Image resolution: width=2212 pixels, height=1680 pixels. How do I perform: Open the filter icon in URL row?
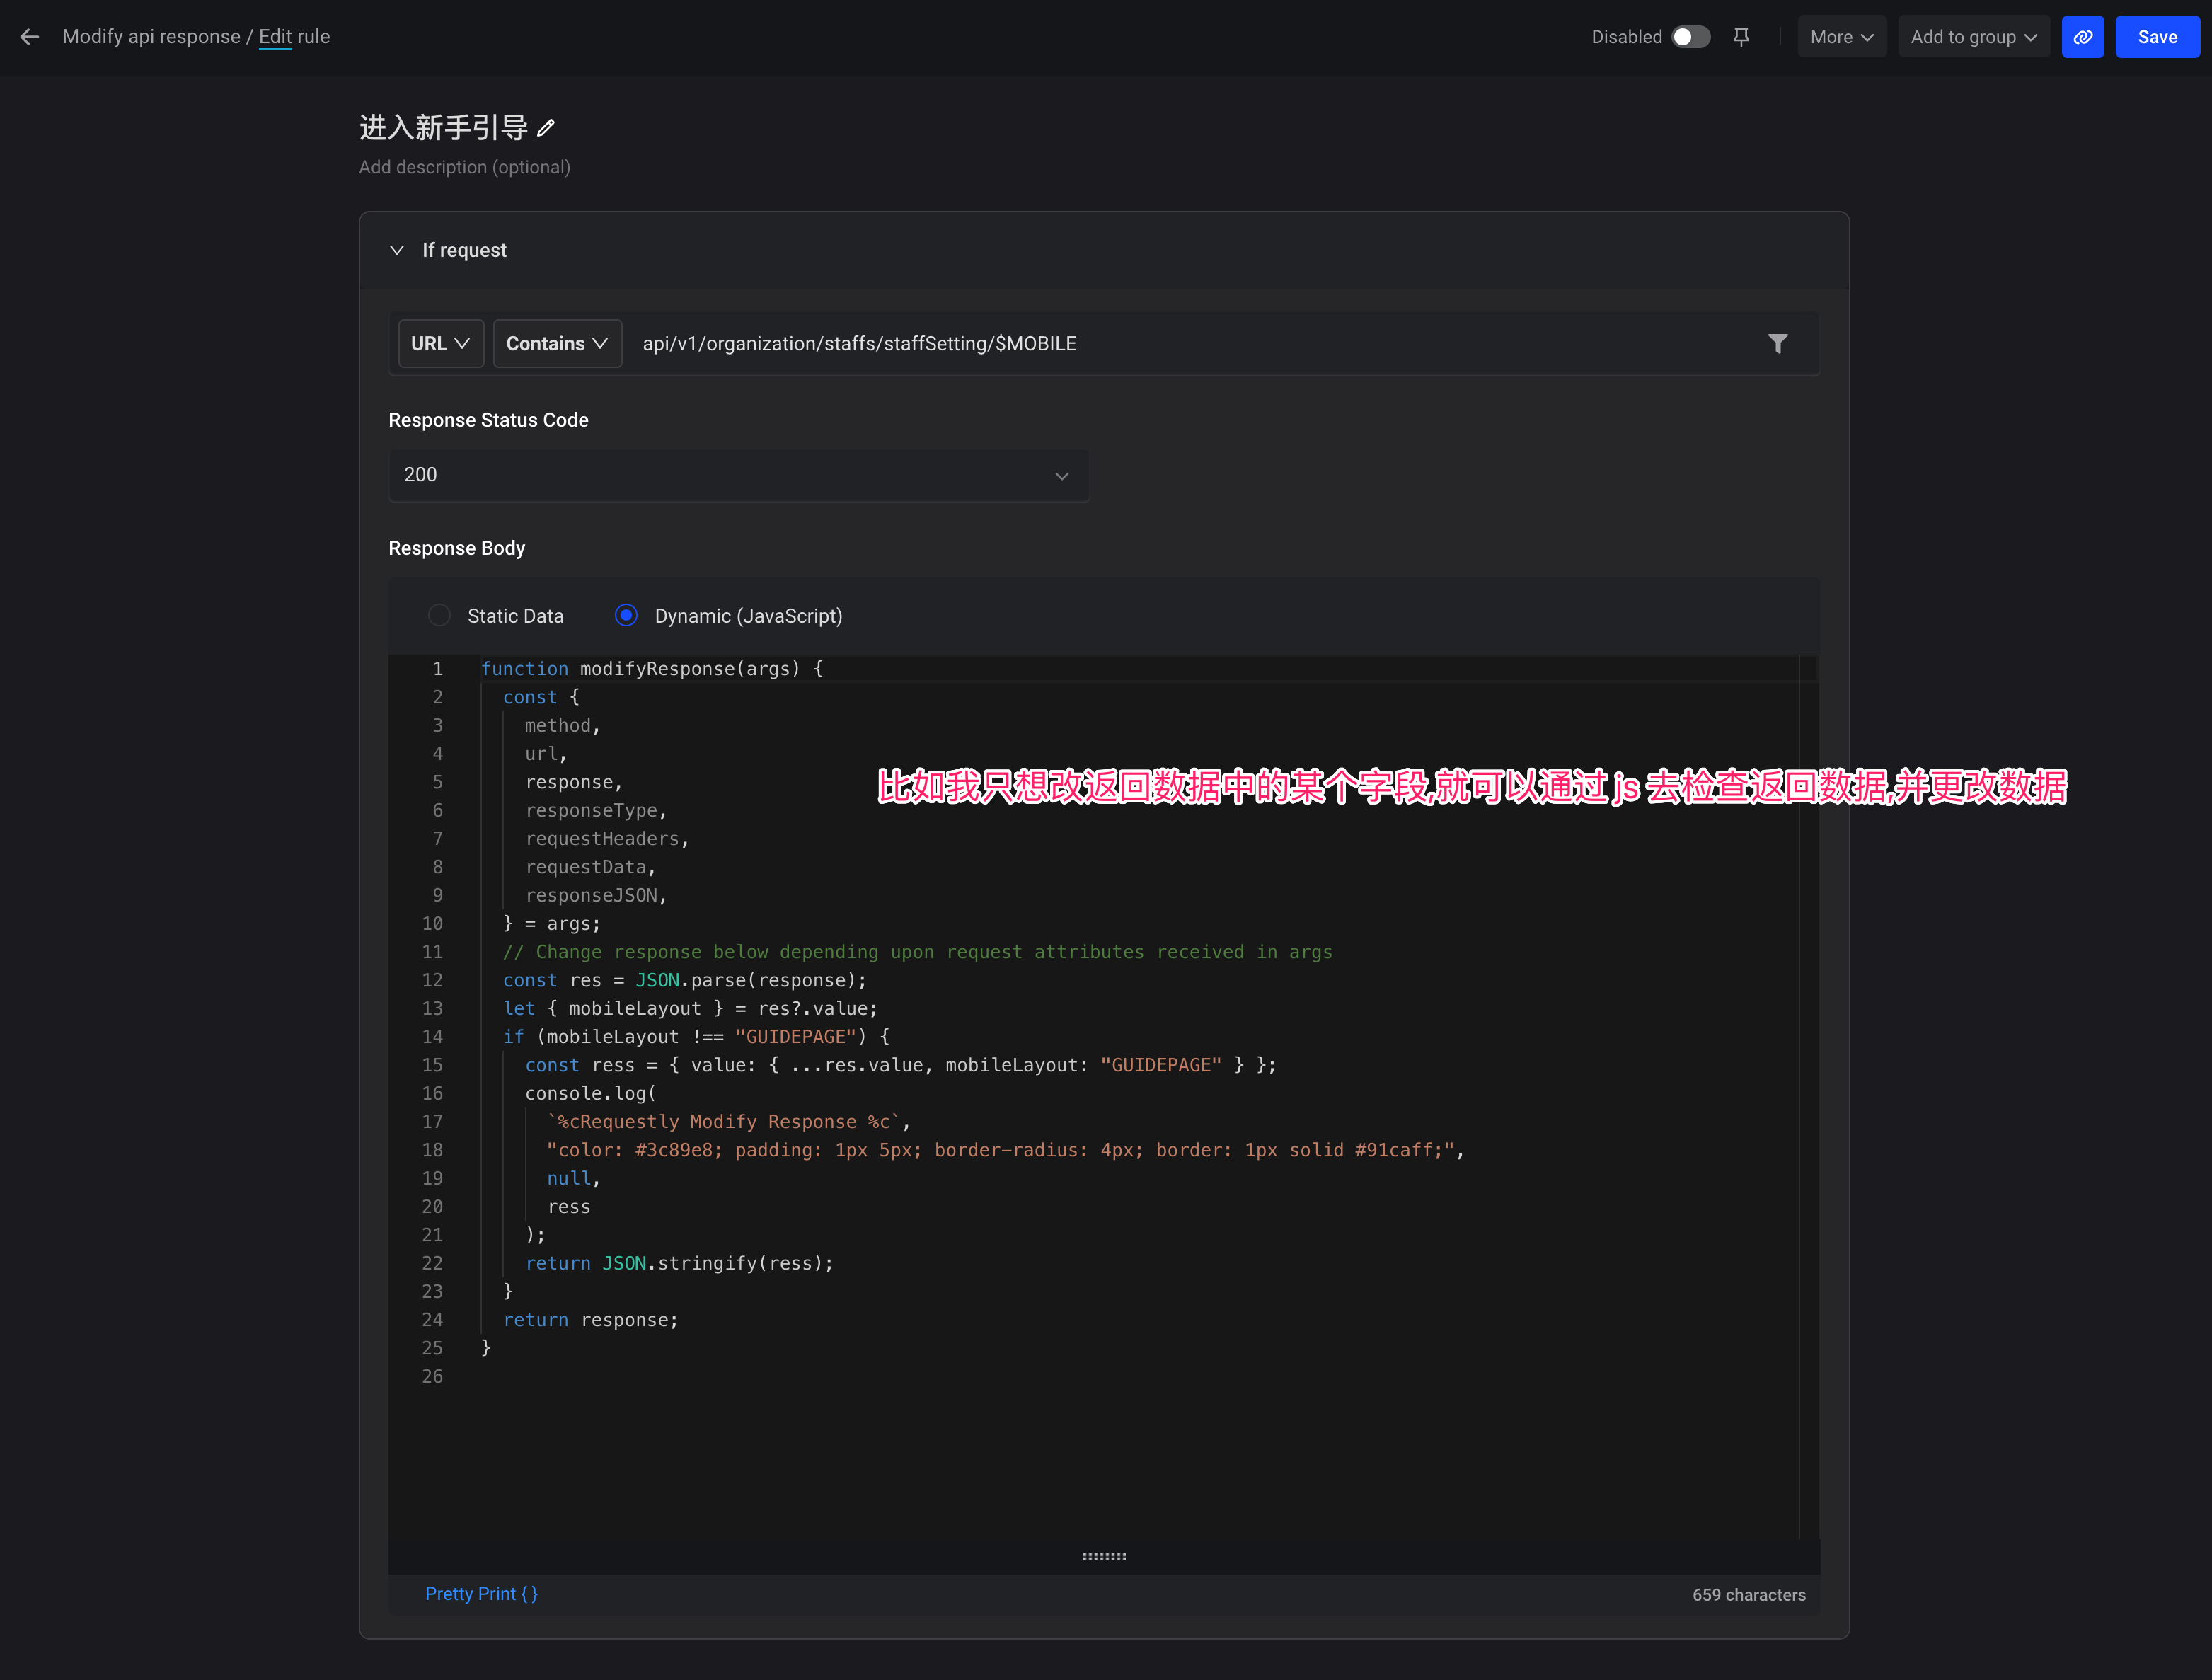1777,344
